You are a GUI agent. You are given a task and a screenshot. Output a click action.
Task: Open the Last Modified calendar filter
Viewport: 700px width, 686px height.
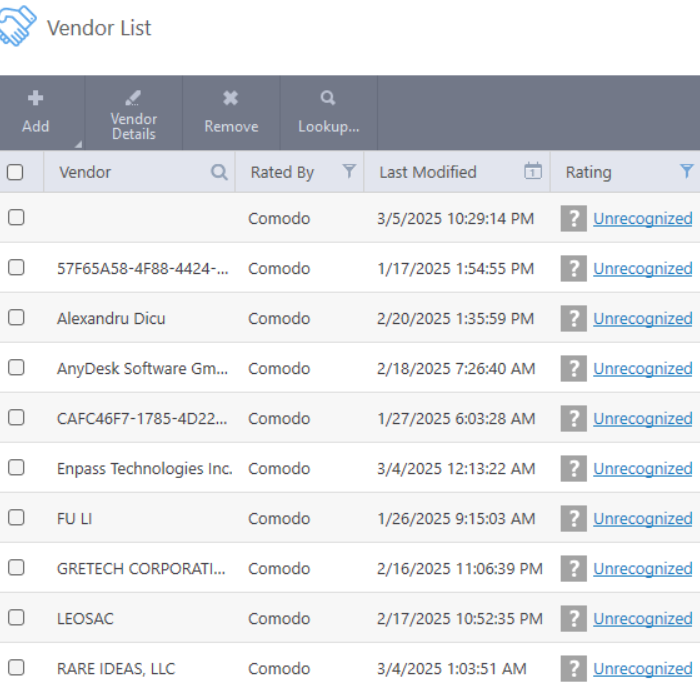coord(533,171)
